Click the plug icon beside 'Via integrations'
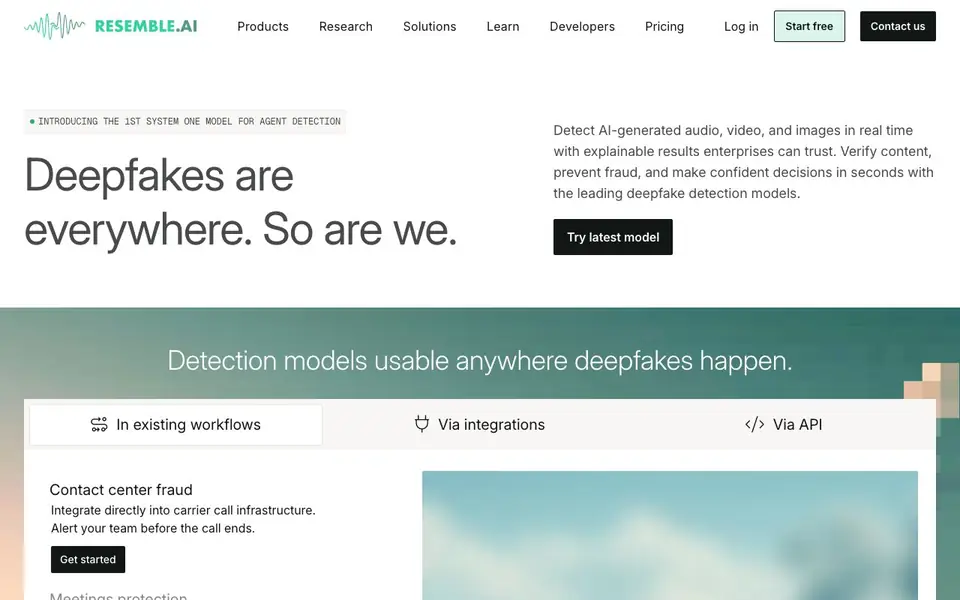960x600 pixels. point(422,424)
